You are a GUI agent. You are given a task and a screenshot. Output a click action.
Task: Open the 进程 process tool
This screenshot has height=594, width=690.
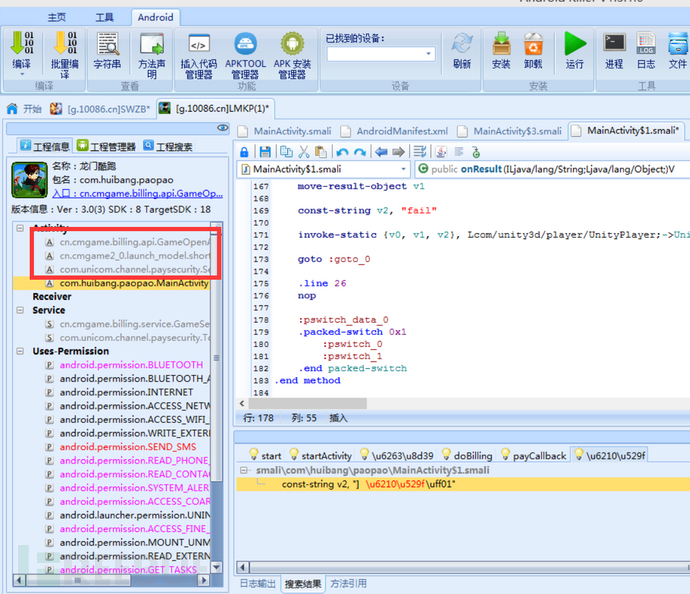[614, 50]
